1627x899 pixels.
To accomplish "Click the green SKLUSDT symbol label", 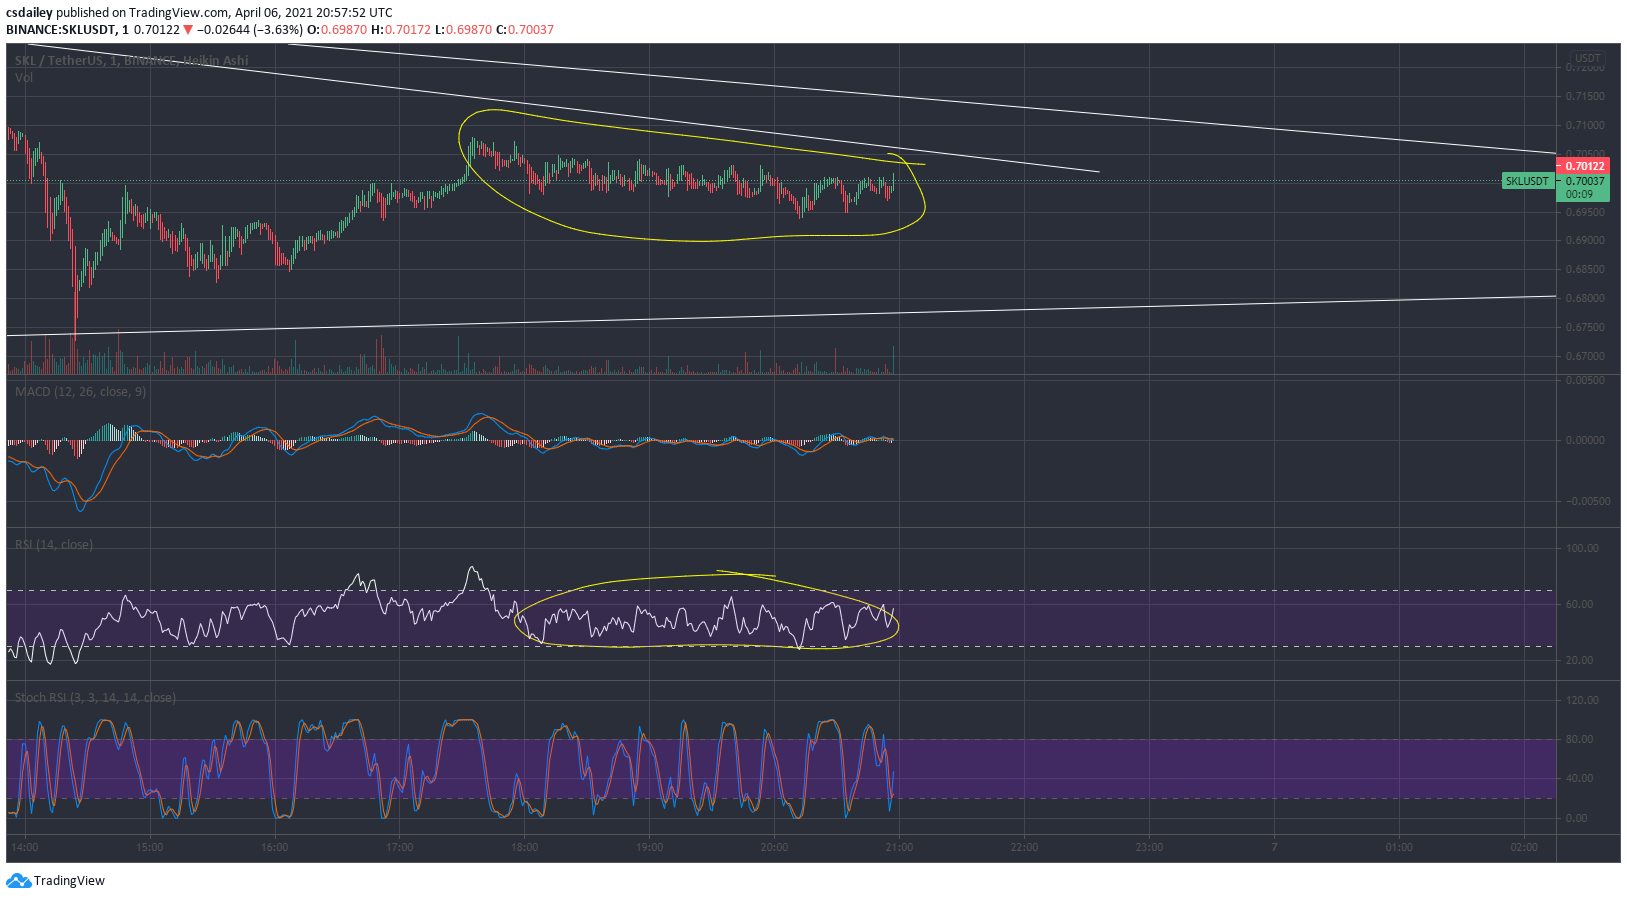I will click(1527, 181).
